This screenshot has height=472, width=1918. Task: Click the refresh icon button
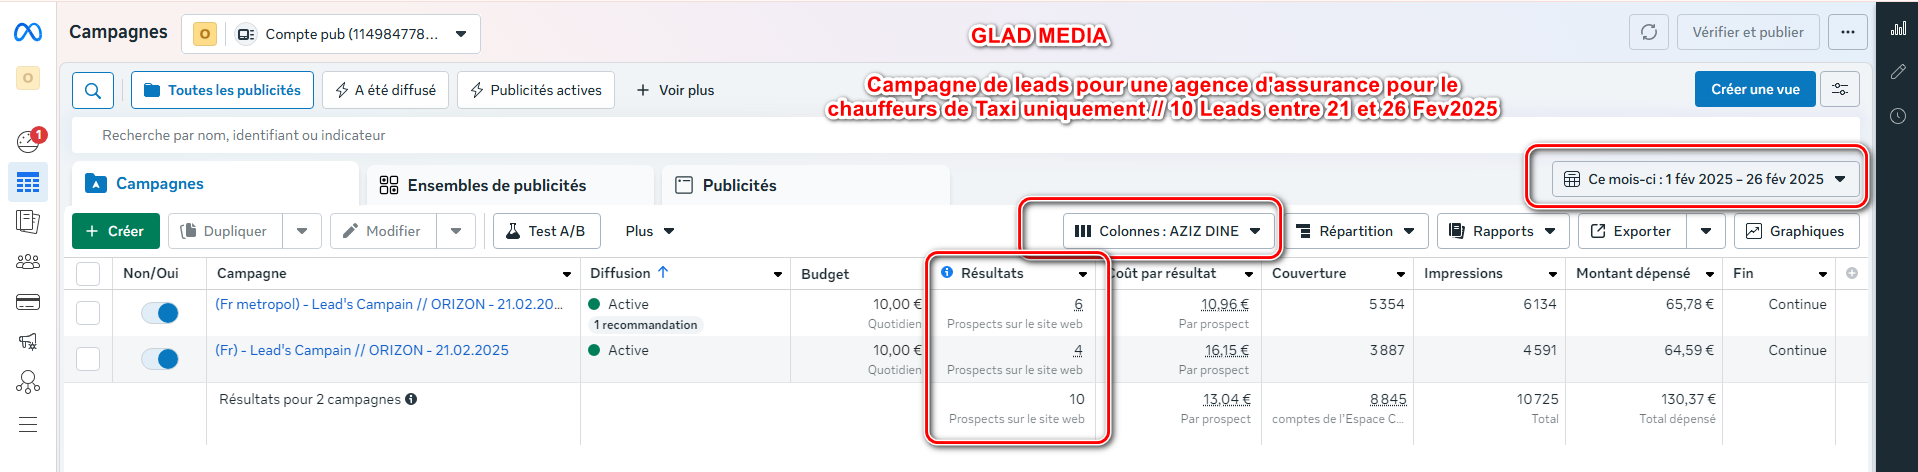pyautogui.click(x=1649, y=32)
